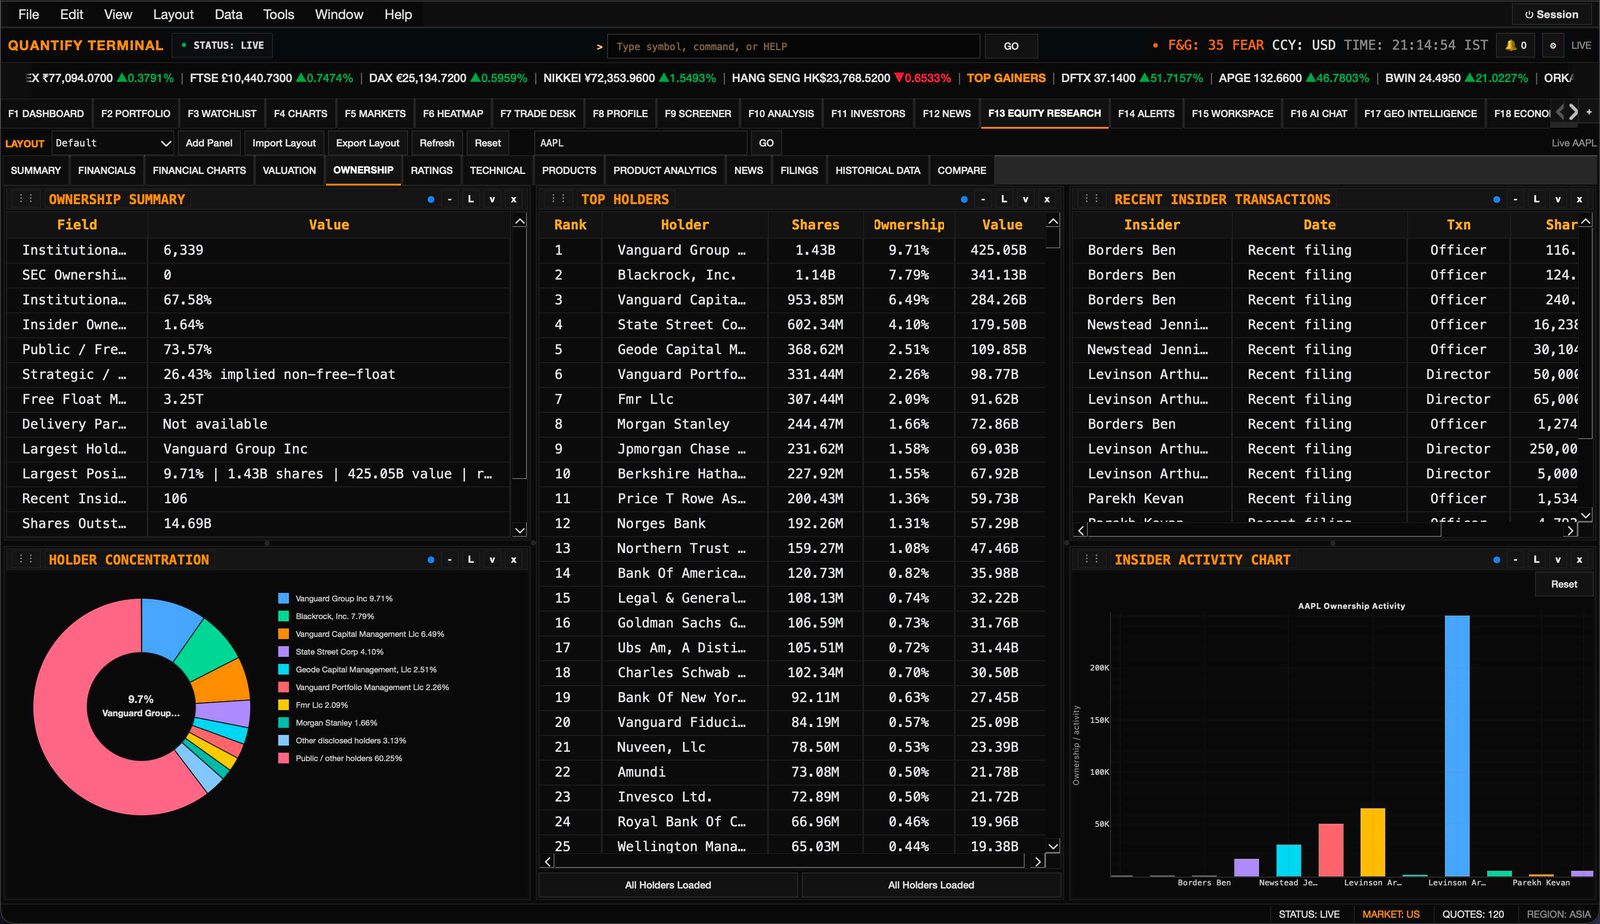Open the Ratings sub-tab
1600x924 pixels.
(x=432, y=170)
